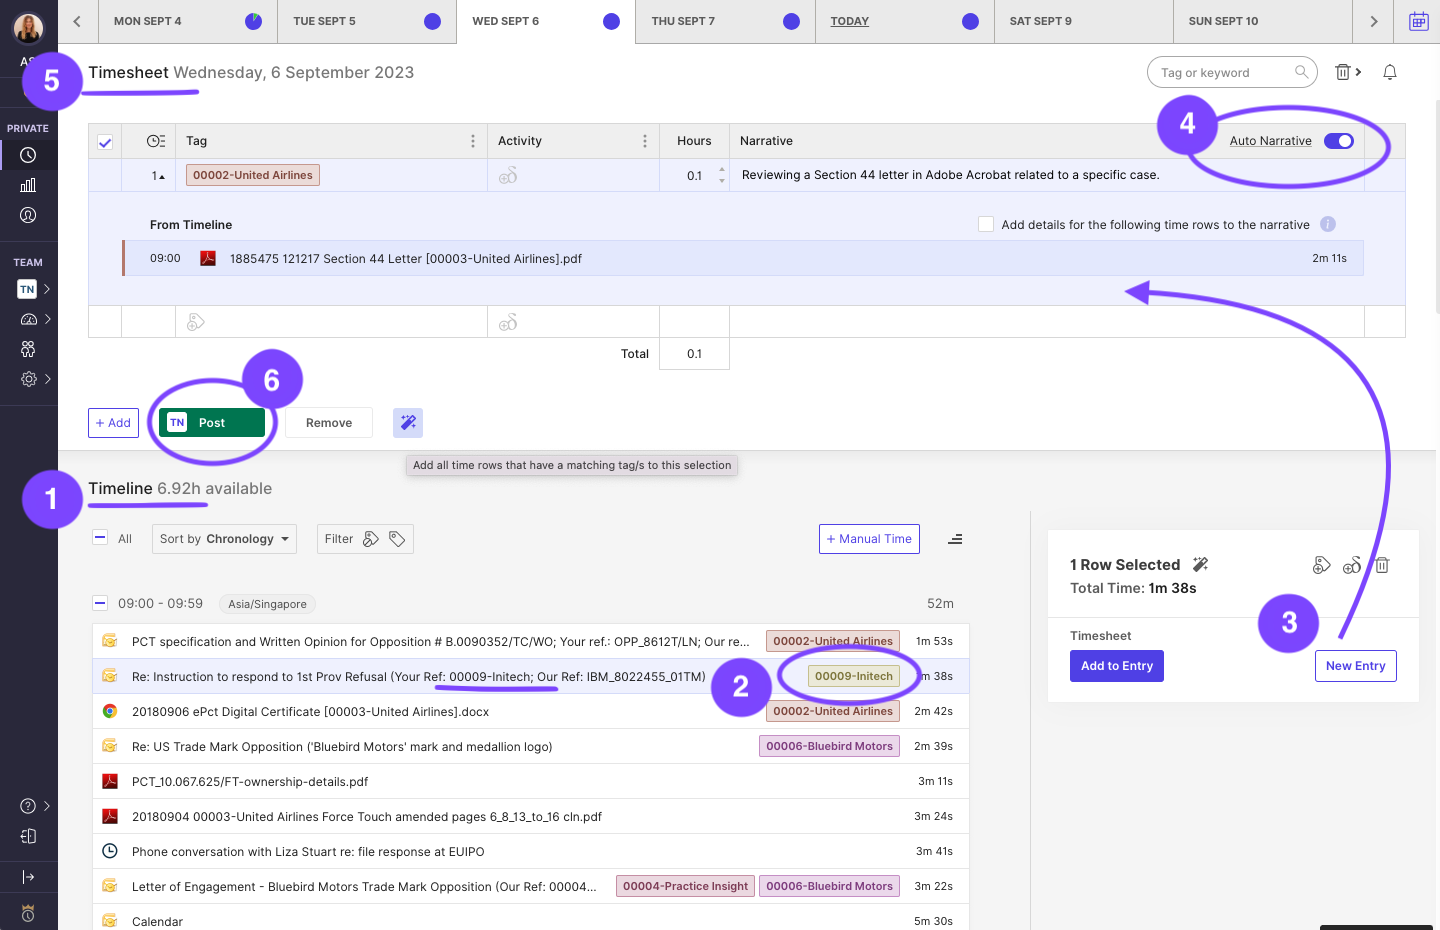Screen dimensions: 1440x930
Task: Click the magic wand to add matching time rows
Action: 408,422
